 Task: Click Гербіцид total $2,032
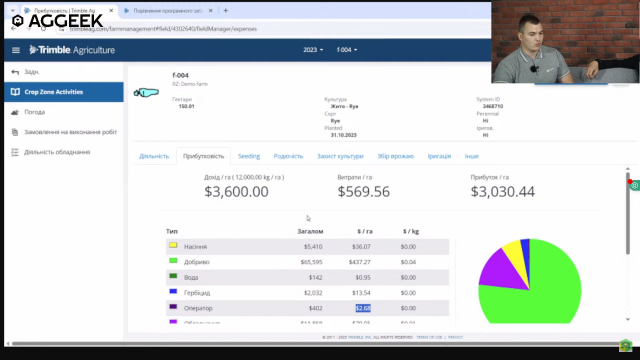[x=313, y=293]
